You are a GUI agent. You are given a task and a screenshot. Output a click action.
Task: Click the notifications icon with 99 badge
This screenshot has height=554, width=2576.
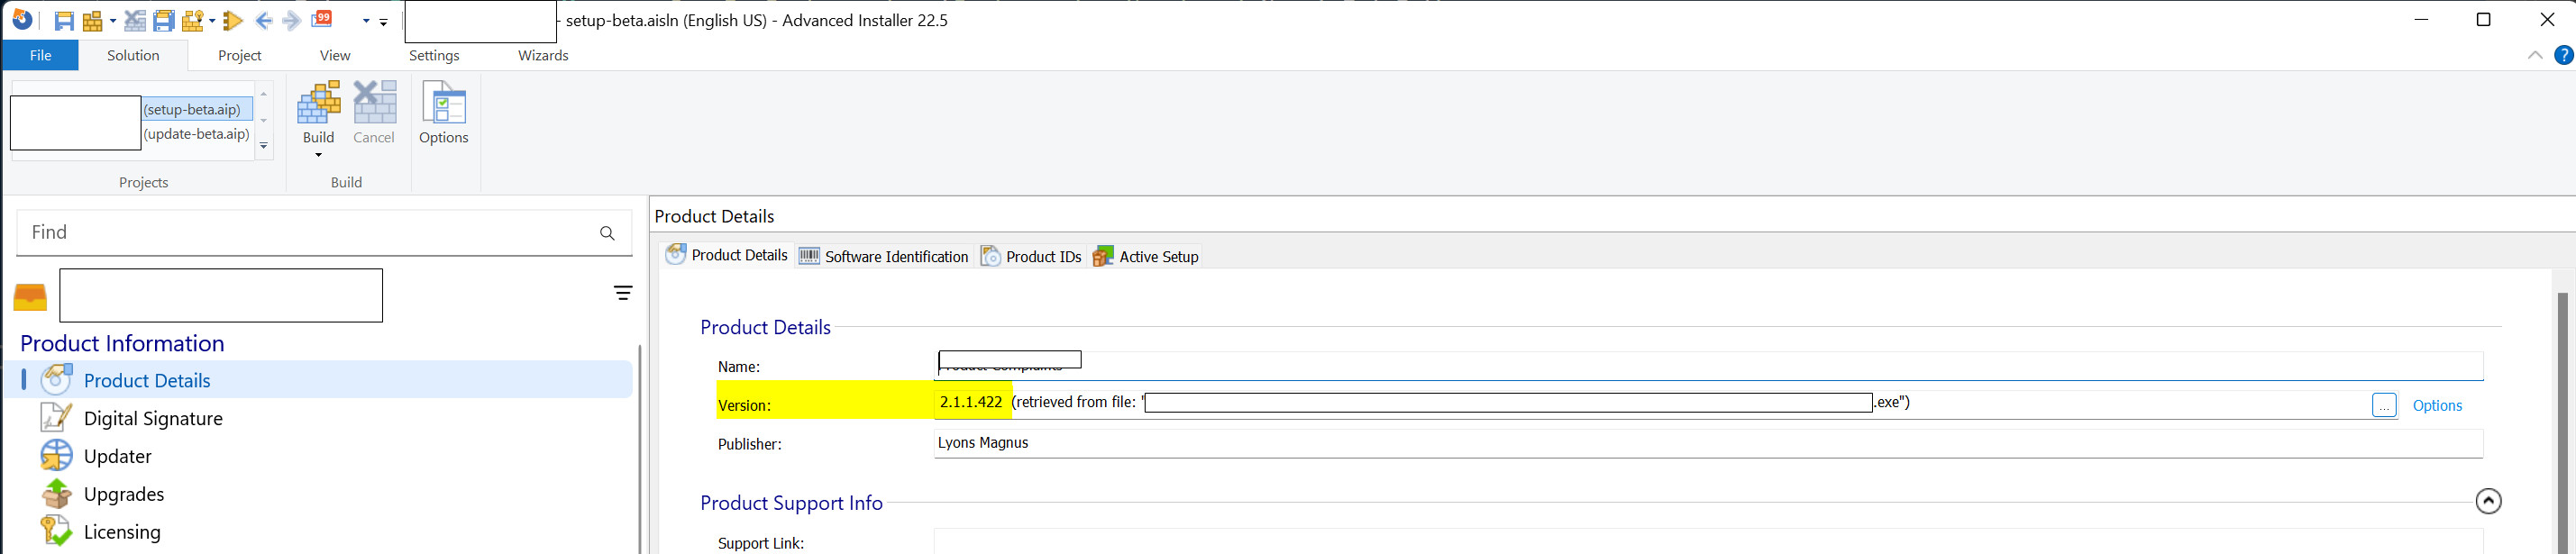pyautogui.click(x=322, y=20)
